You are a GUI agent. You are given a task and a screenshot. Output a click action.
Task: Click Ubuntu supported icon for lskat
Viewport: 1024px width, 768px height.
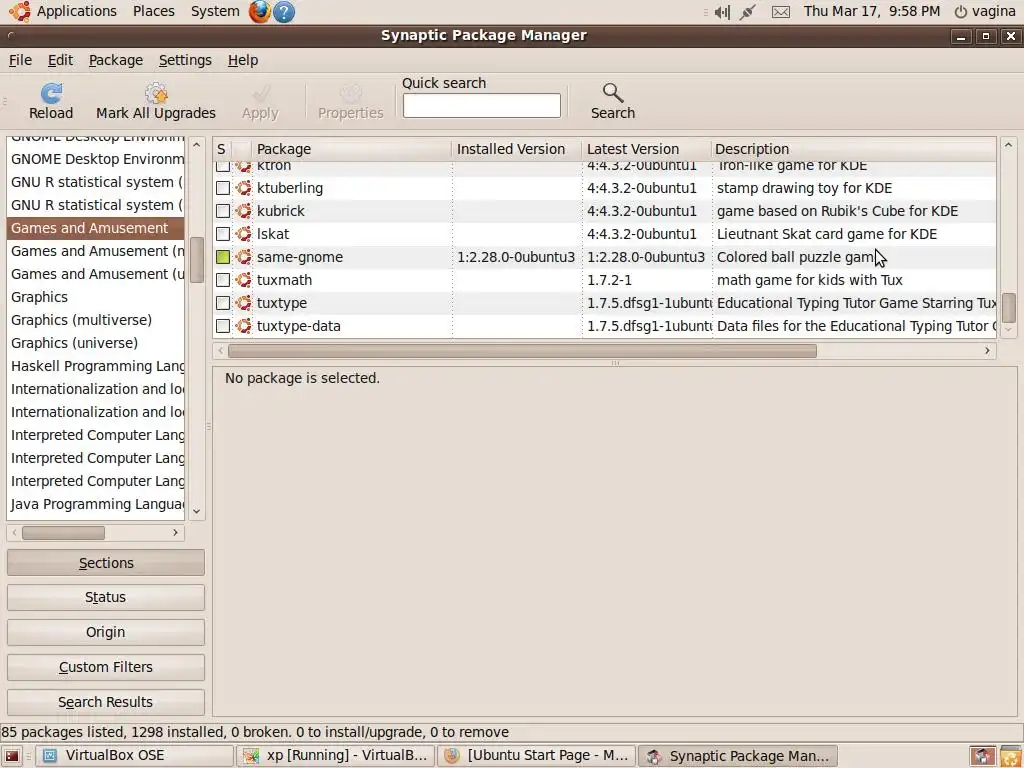(244, 234)
